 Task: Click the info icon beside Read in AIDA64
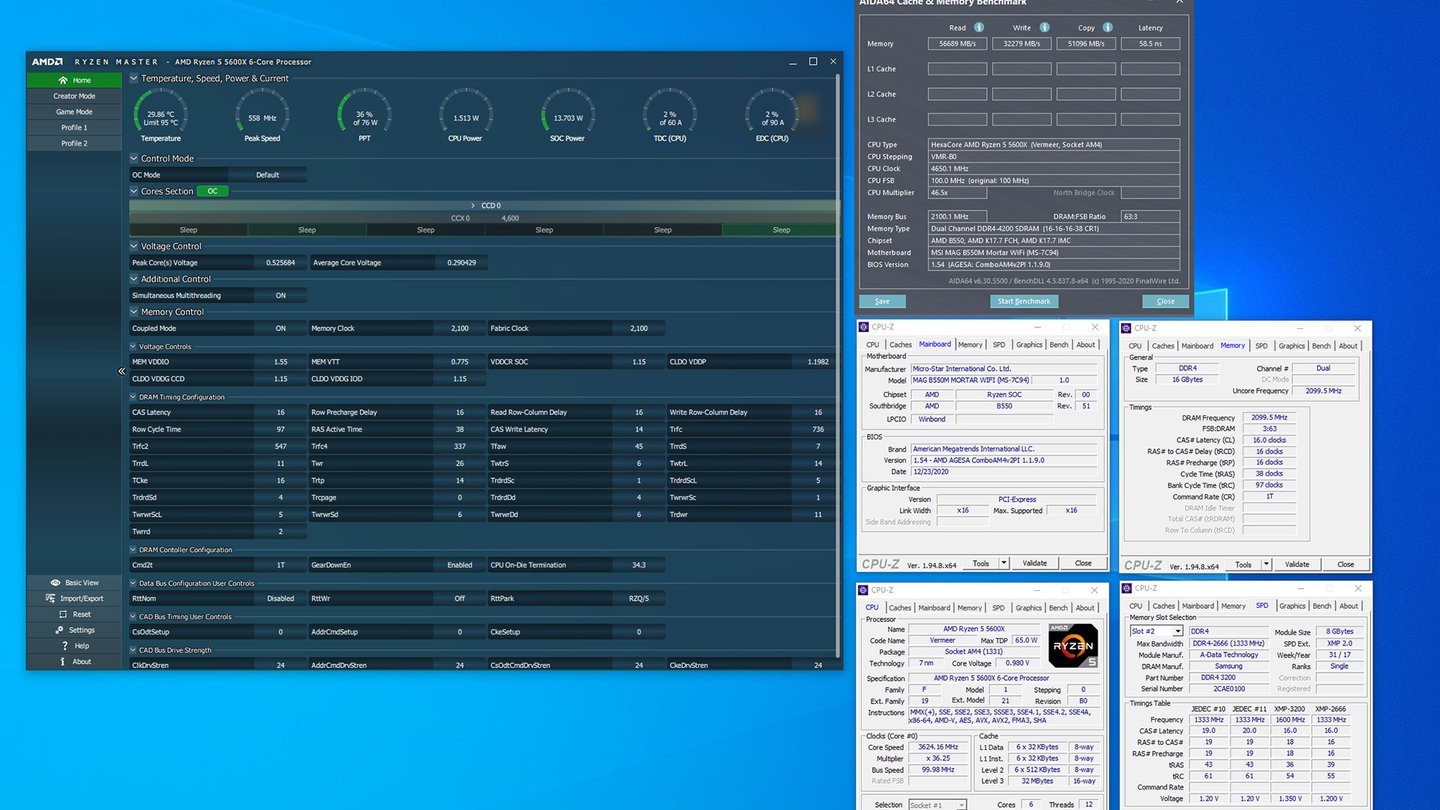979,28
